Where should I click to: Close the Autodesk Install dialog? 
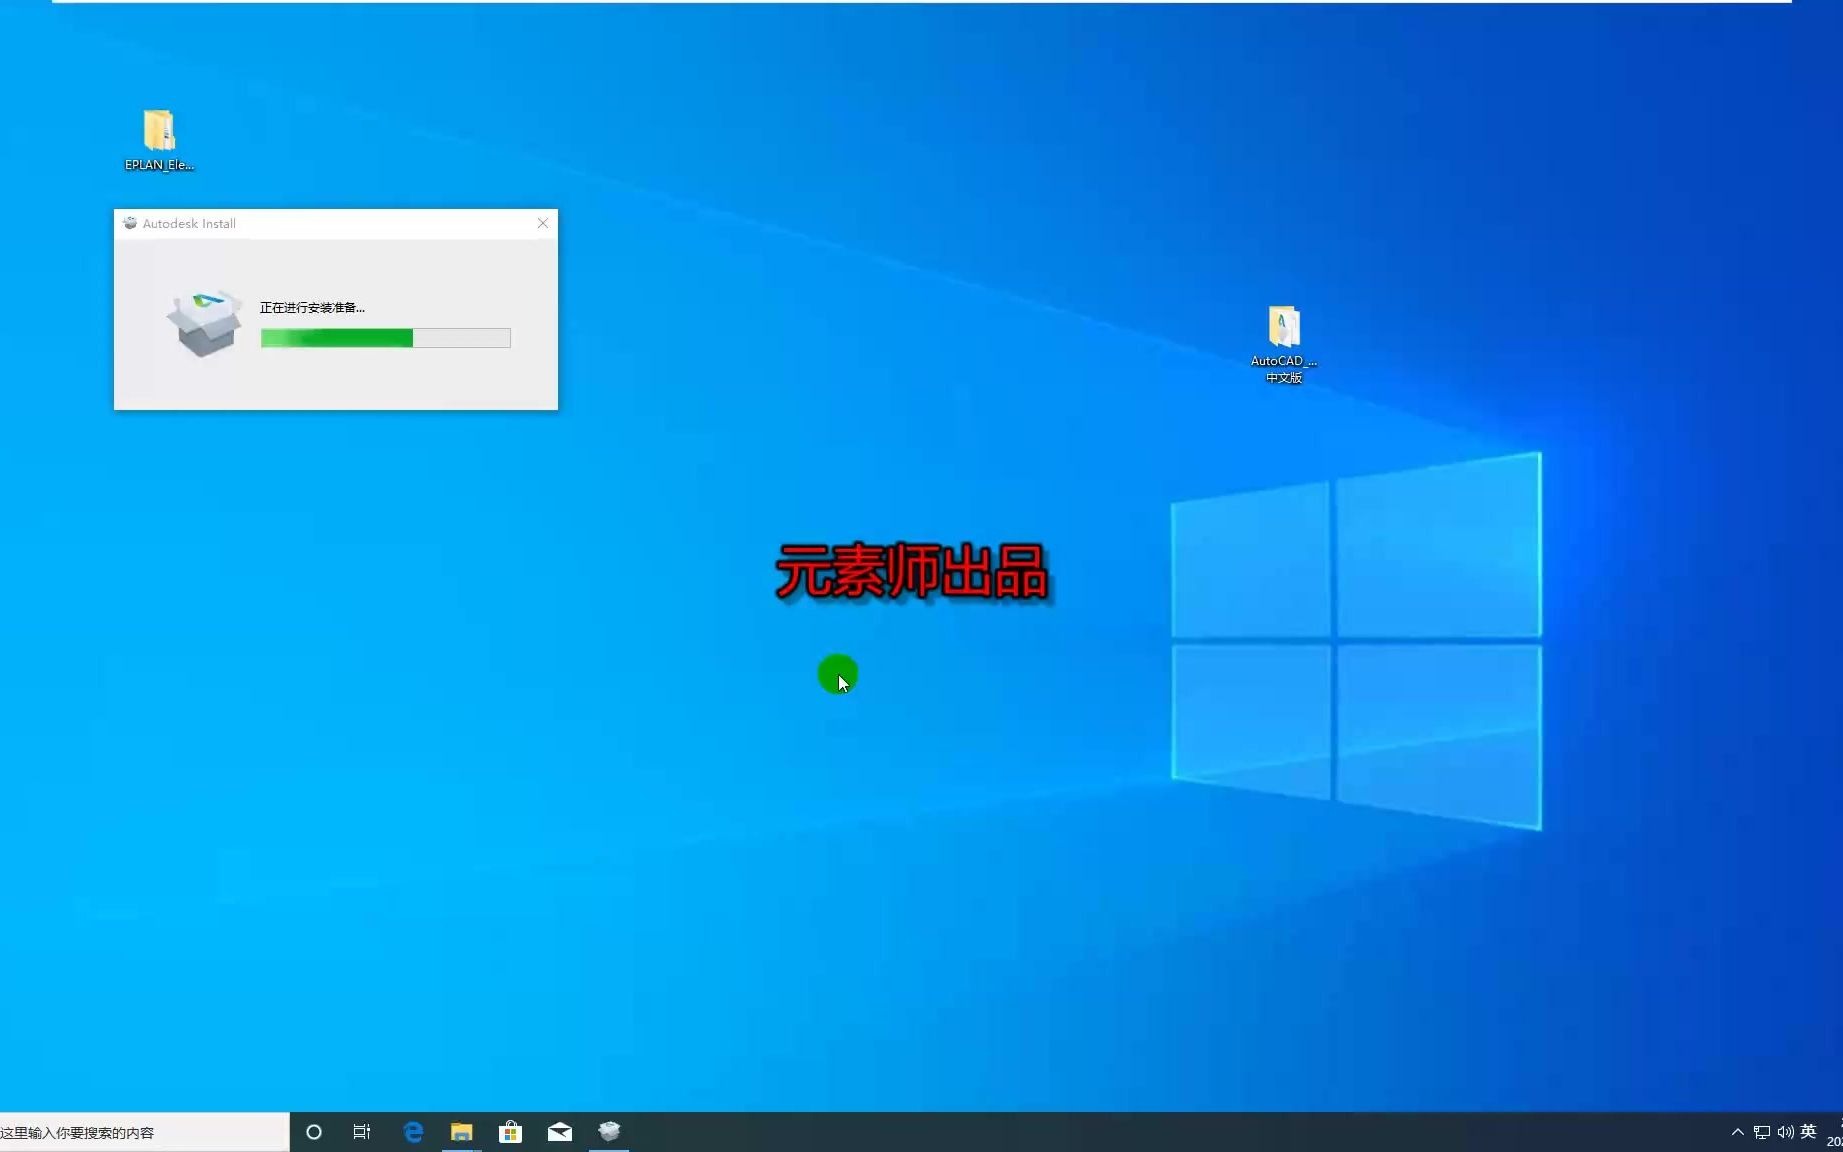click(x=543, y=223)
